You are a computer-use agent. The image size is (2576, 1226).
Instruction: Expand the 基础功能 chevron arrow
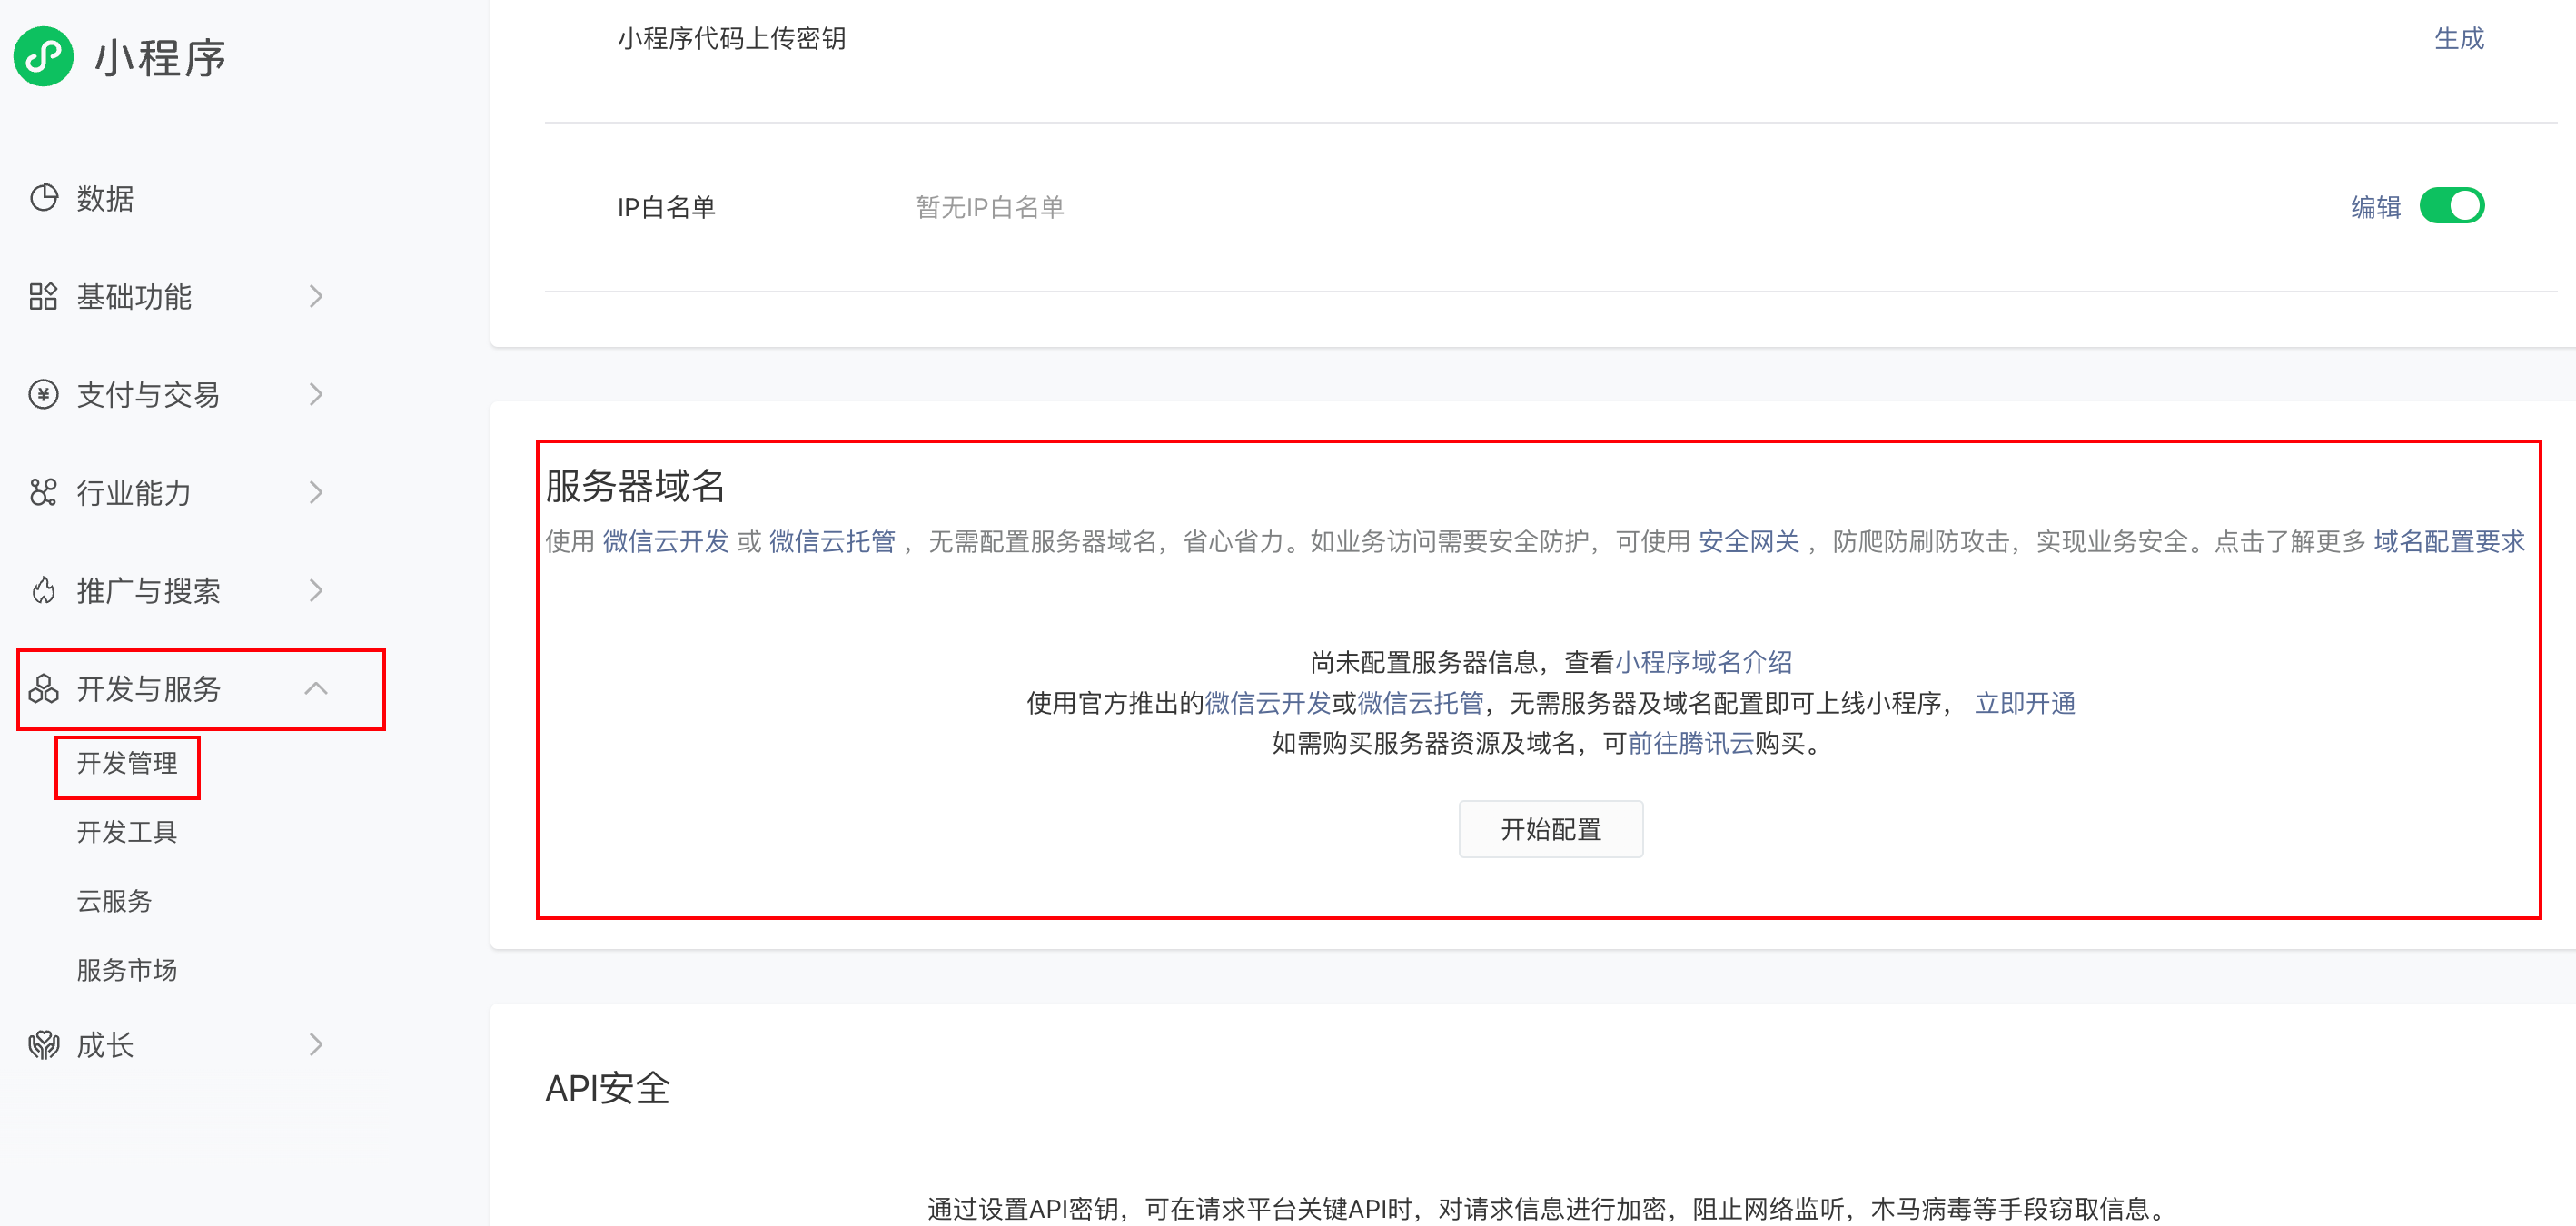click(316, 296)
